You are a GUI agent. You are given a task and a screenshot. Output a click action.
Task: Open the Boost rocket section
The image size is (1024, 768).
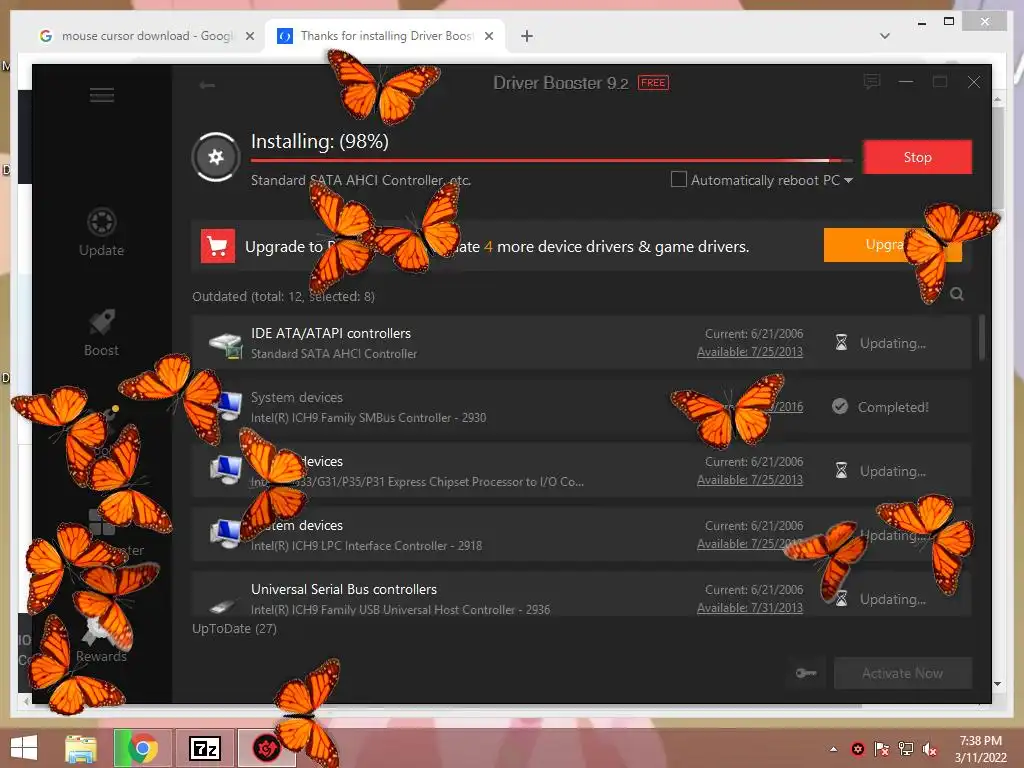(101, 332)
